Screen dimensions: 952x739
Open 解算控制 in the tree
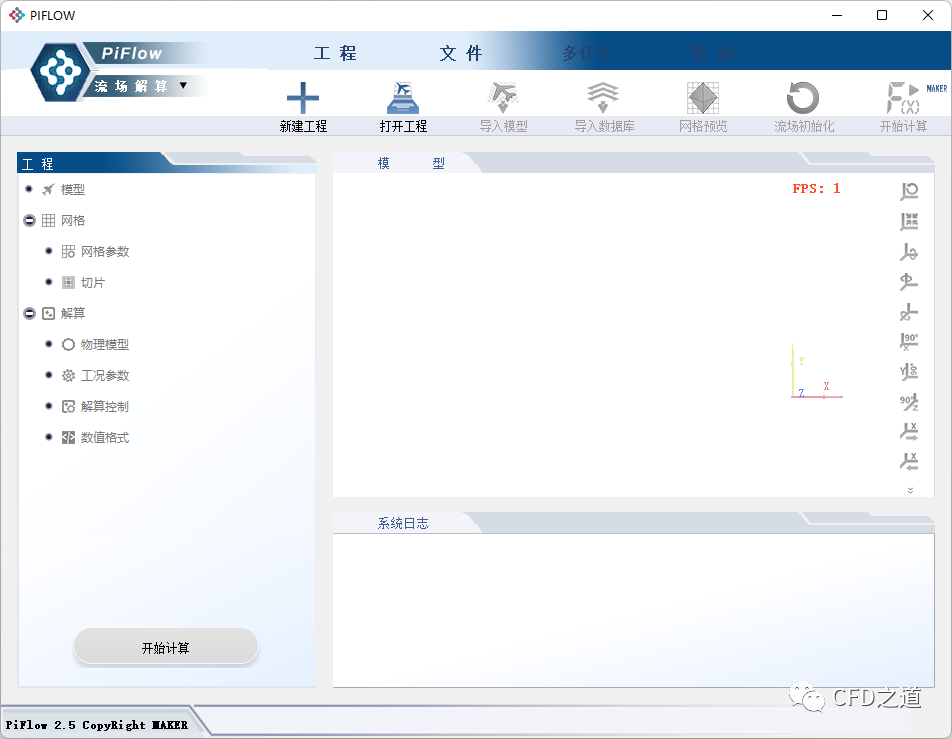click(105, 406)
